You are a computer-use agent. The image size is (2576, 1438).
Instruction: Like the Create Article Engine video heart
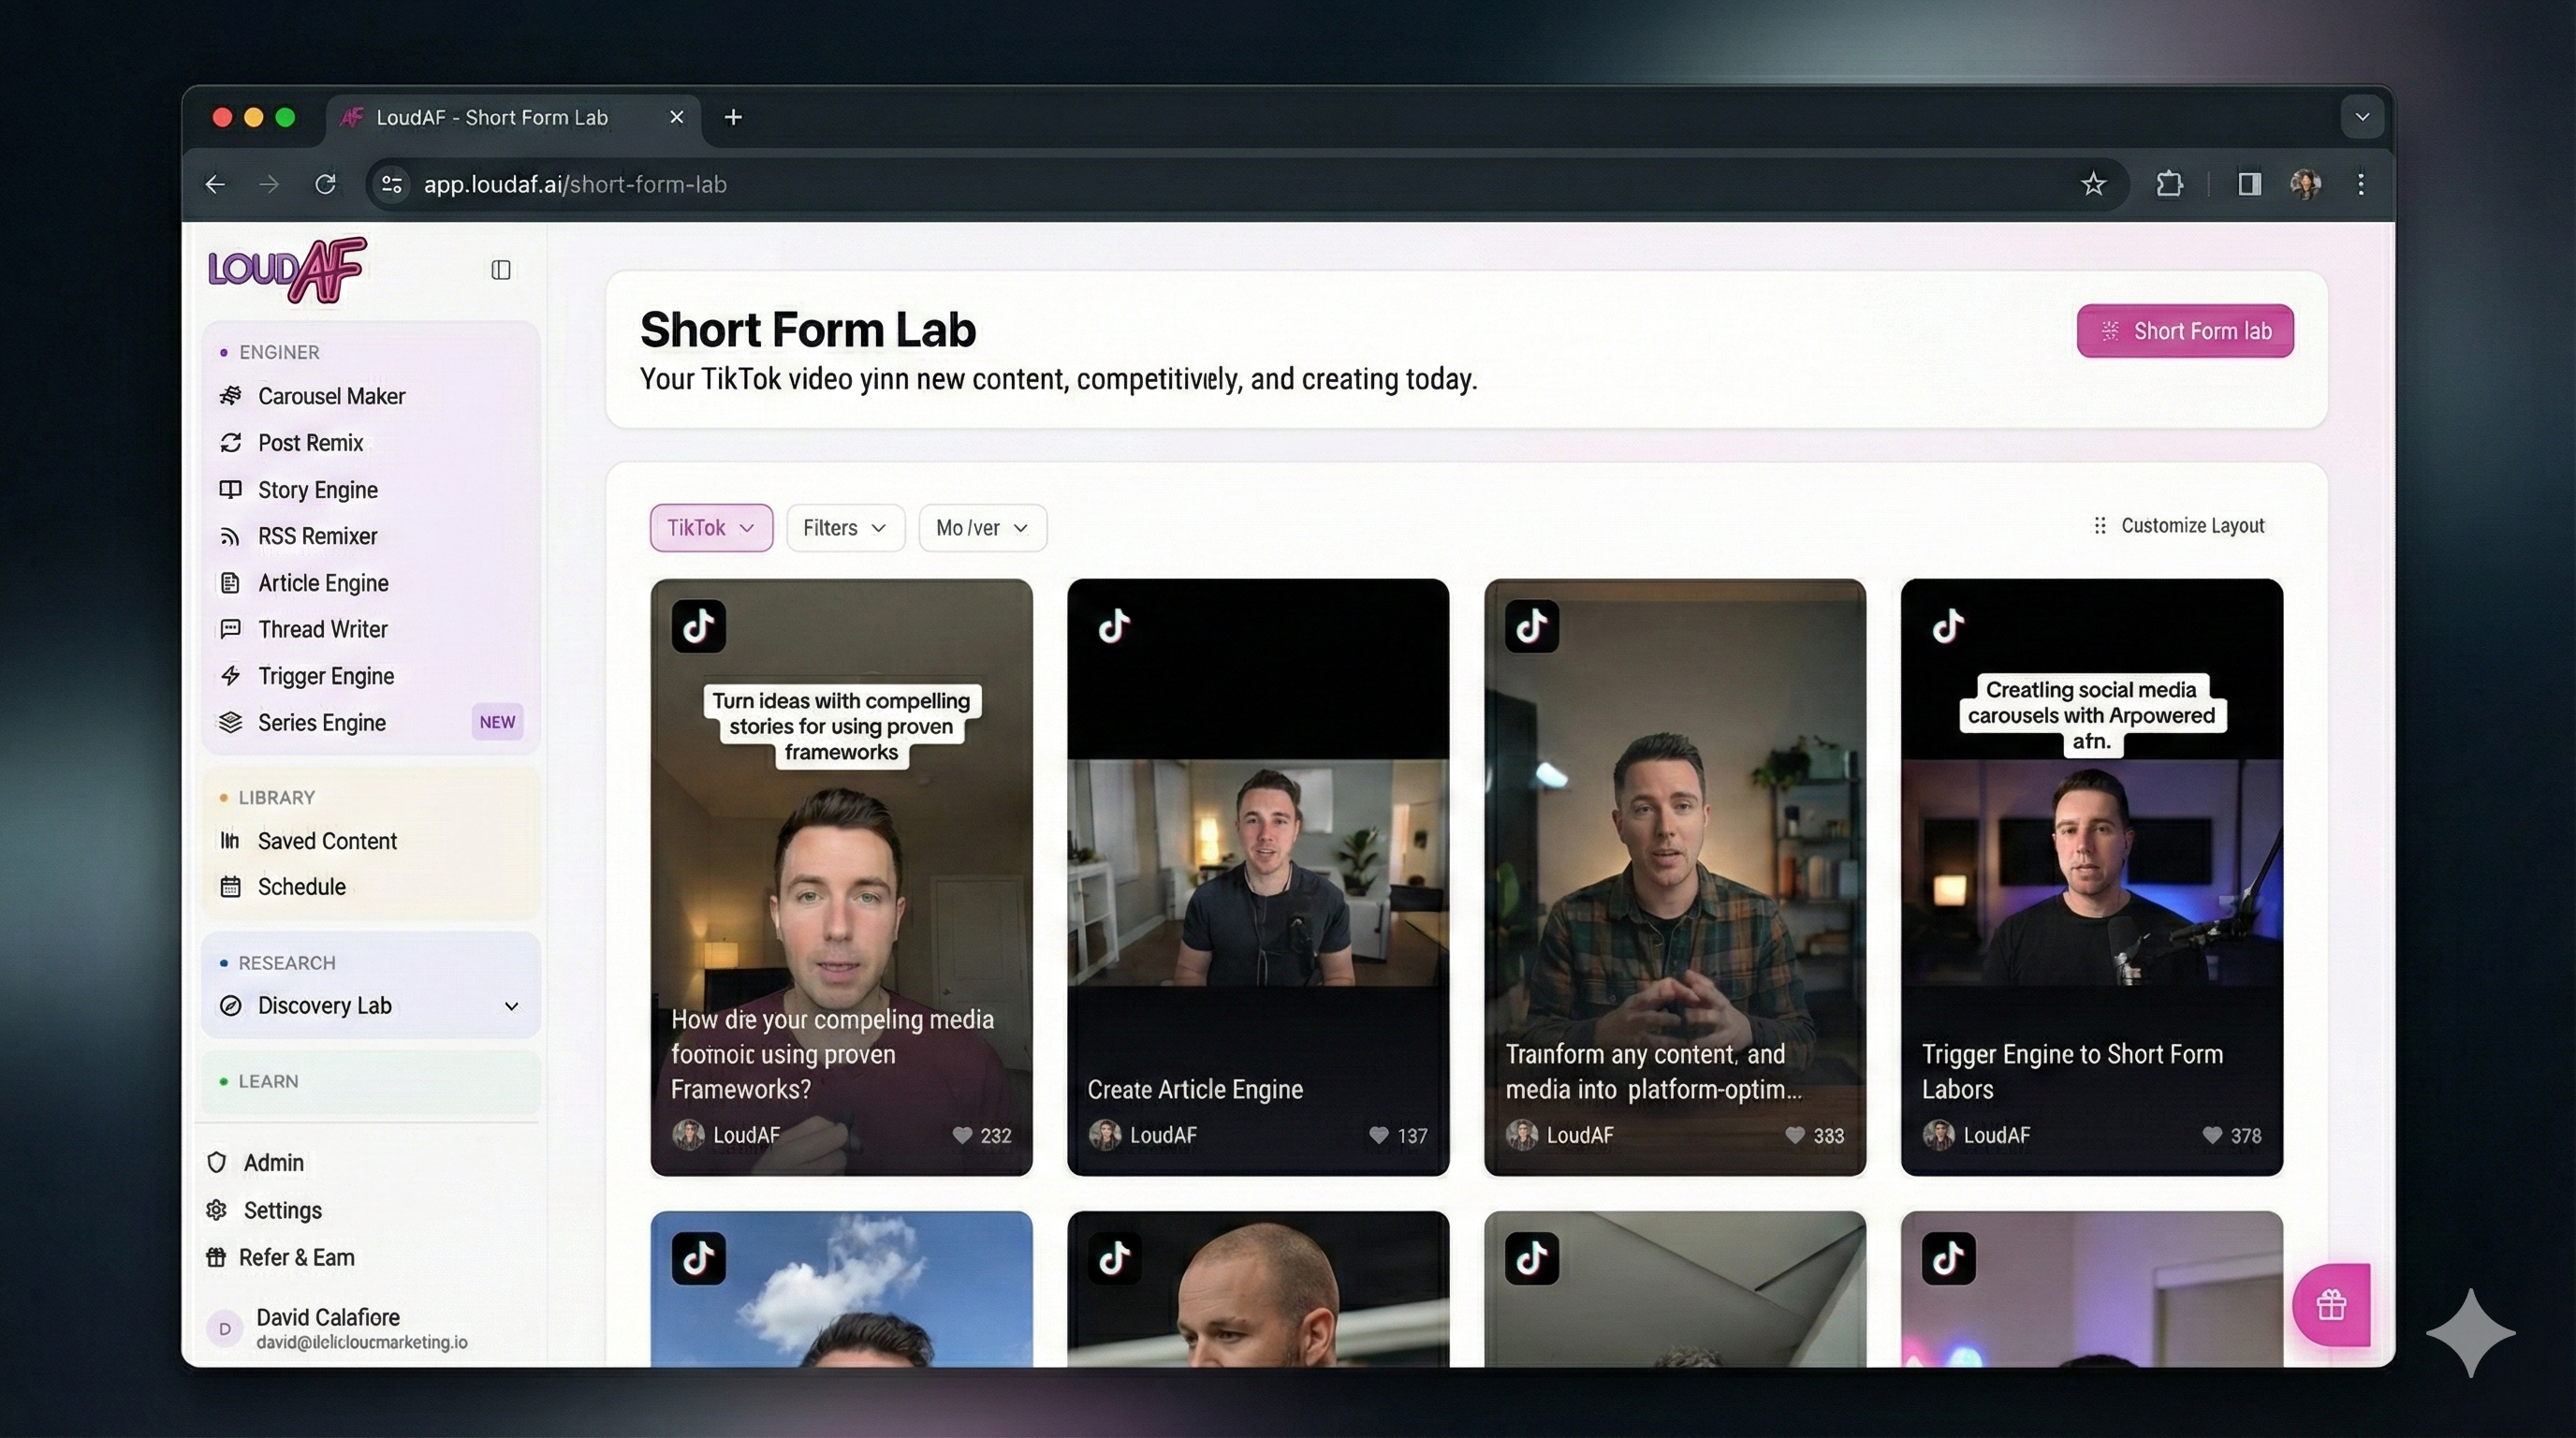click(x=1378, y=1135)
